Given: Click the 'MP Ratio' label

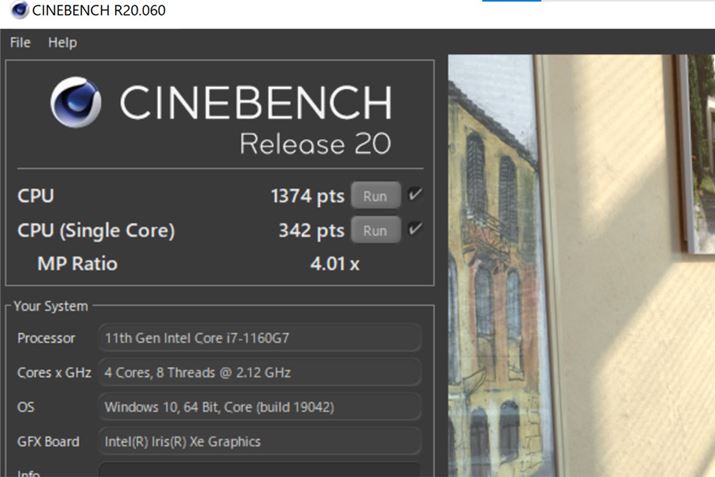Looking at the screenshot, I should tap(78, 264).
